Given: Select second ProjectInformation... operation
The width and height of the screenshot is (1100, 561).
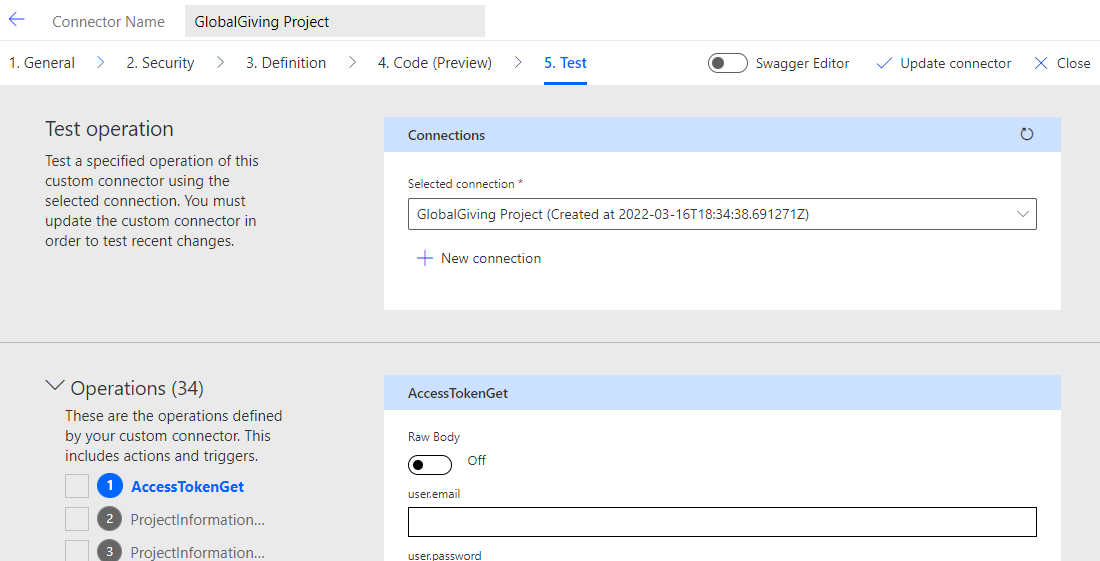Looking at the screenshot, I should click(197, 520).
